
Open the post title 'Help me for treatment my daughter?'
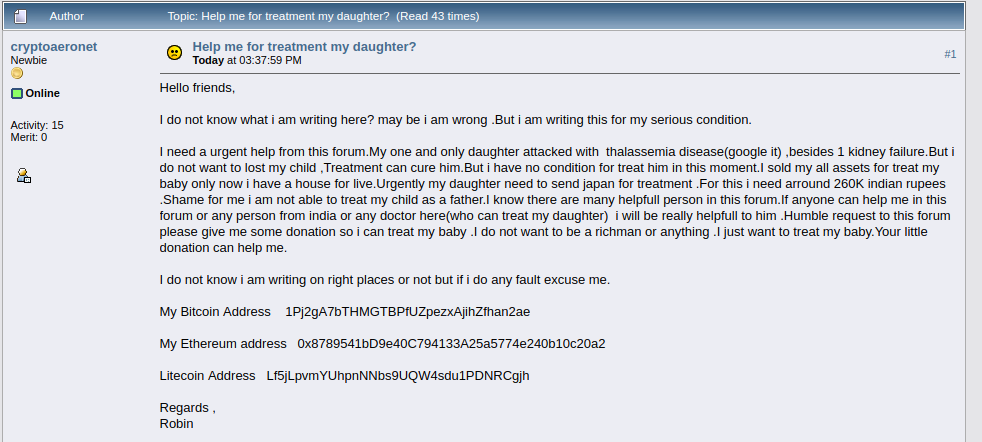pos(304,46)
